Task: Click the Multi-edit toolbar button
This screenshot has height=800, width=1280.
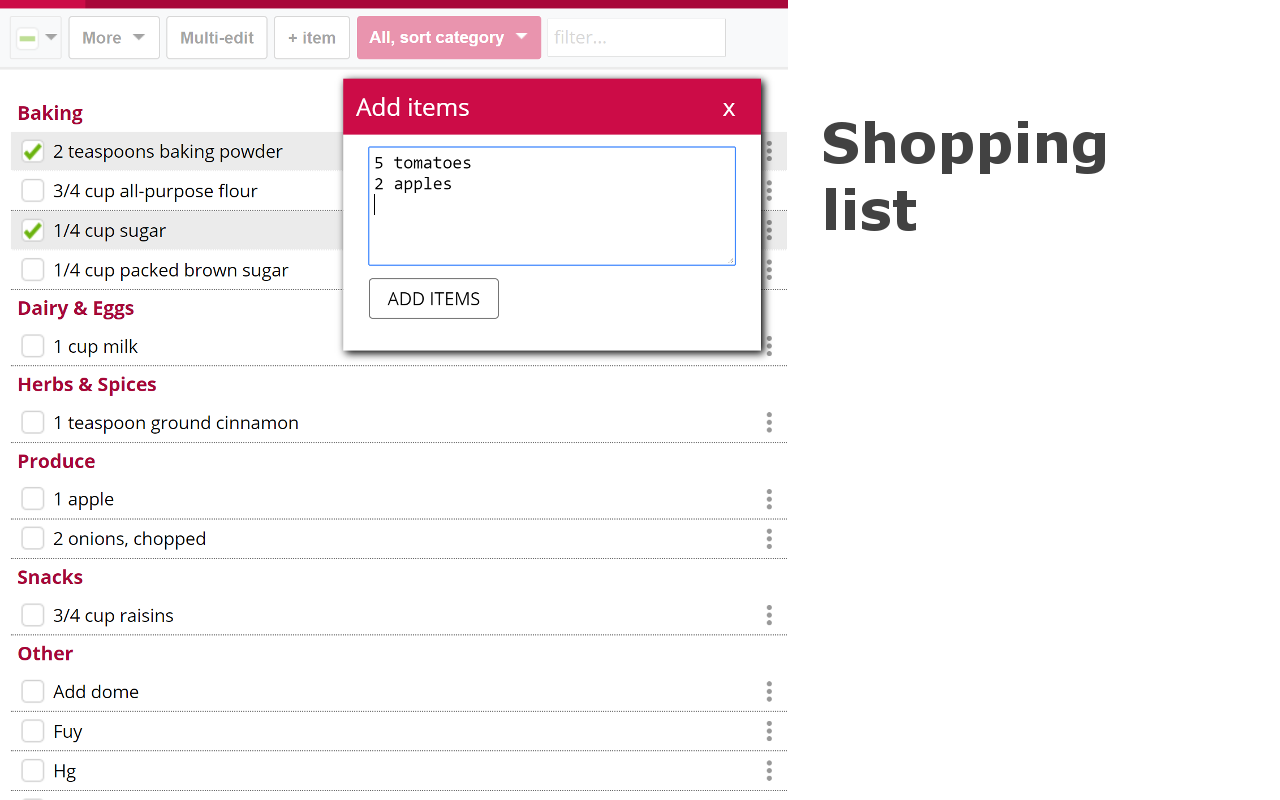Action: click(x=217, y=38)
